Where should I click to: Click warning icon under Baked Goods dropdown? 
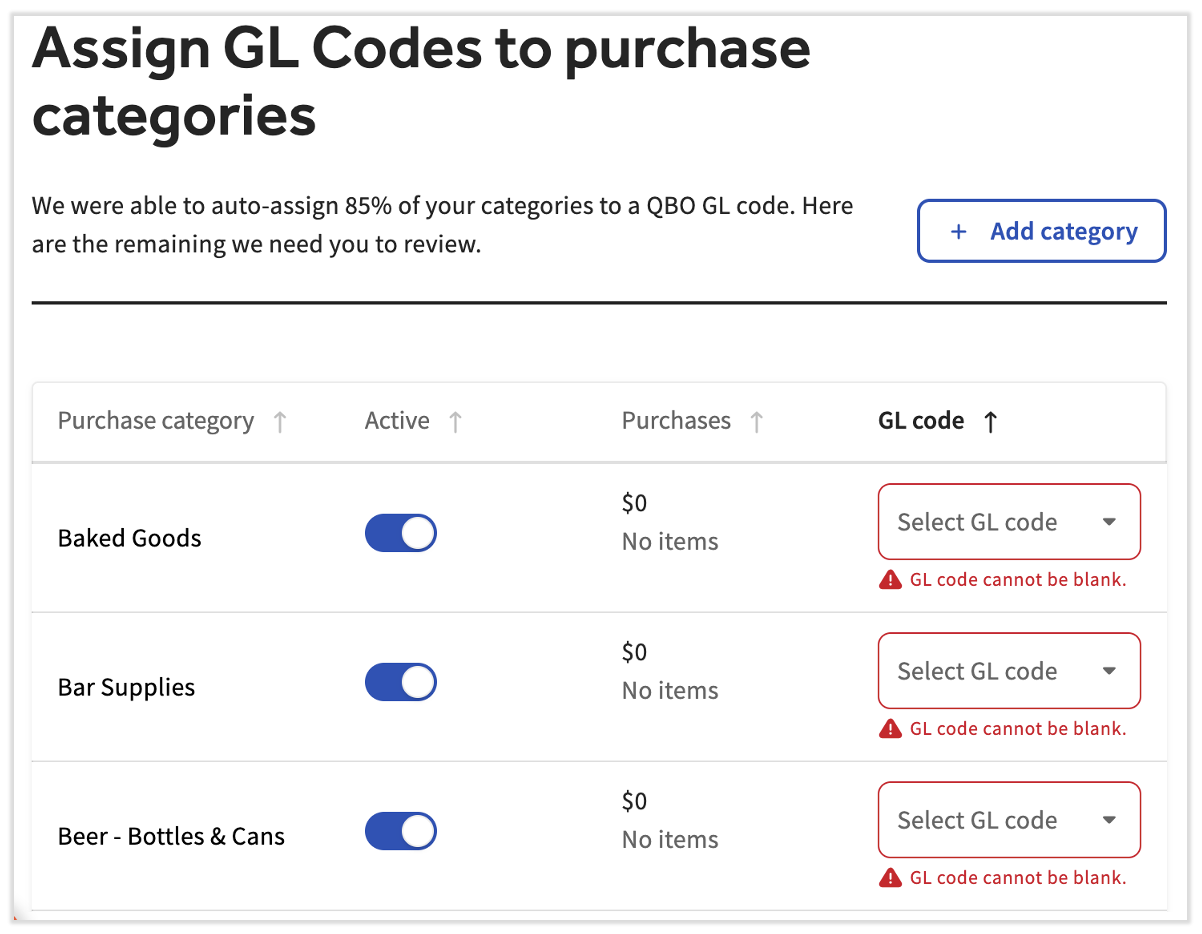coord(890,580)
